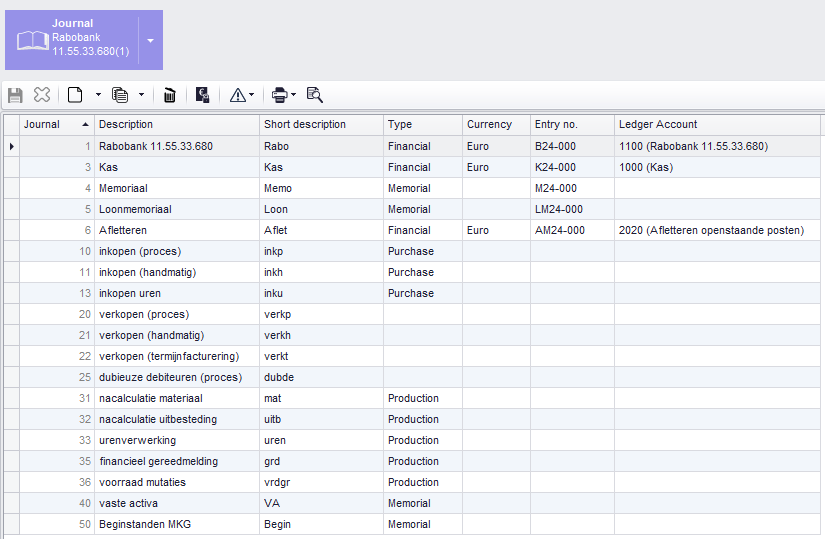Image resolution: width=825 pixels, height=539 pixels.
Task: Click the Type column header
Action: pos(423,125)
